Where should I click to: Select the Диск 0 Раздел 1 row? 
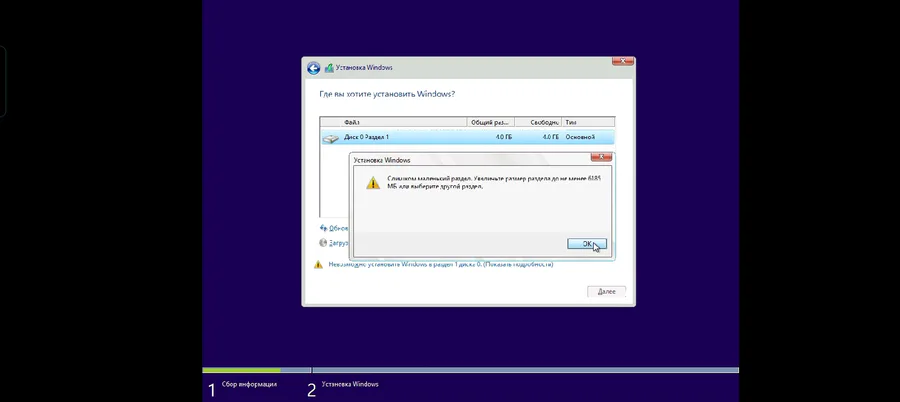pos(467,137)
